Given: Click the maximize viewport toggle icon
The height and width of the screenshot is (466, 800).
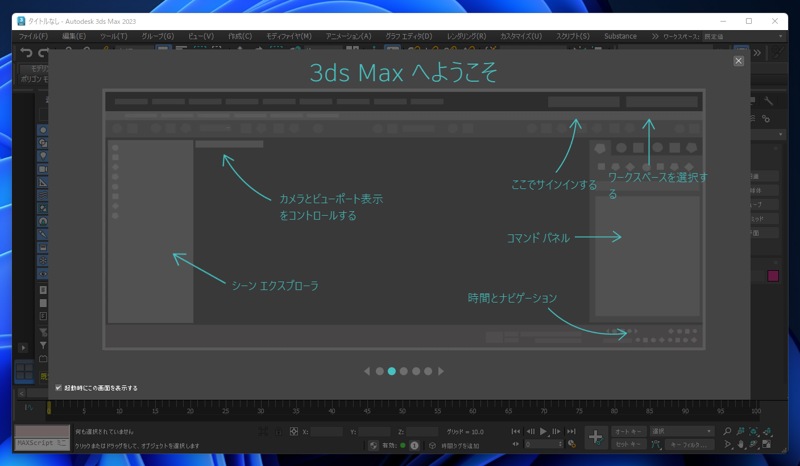Looking at the screenshot, I should pyautogui.click(x=766, y=445).
